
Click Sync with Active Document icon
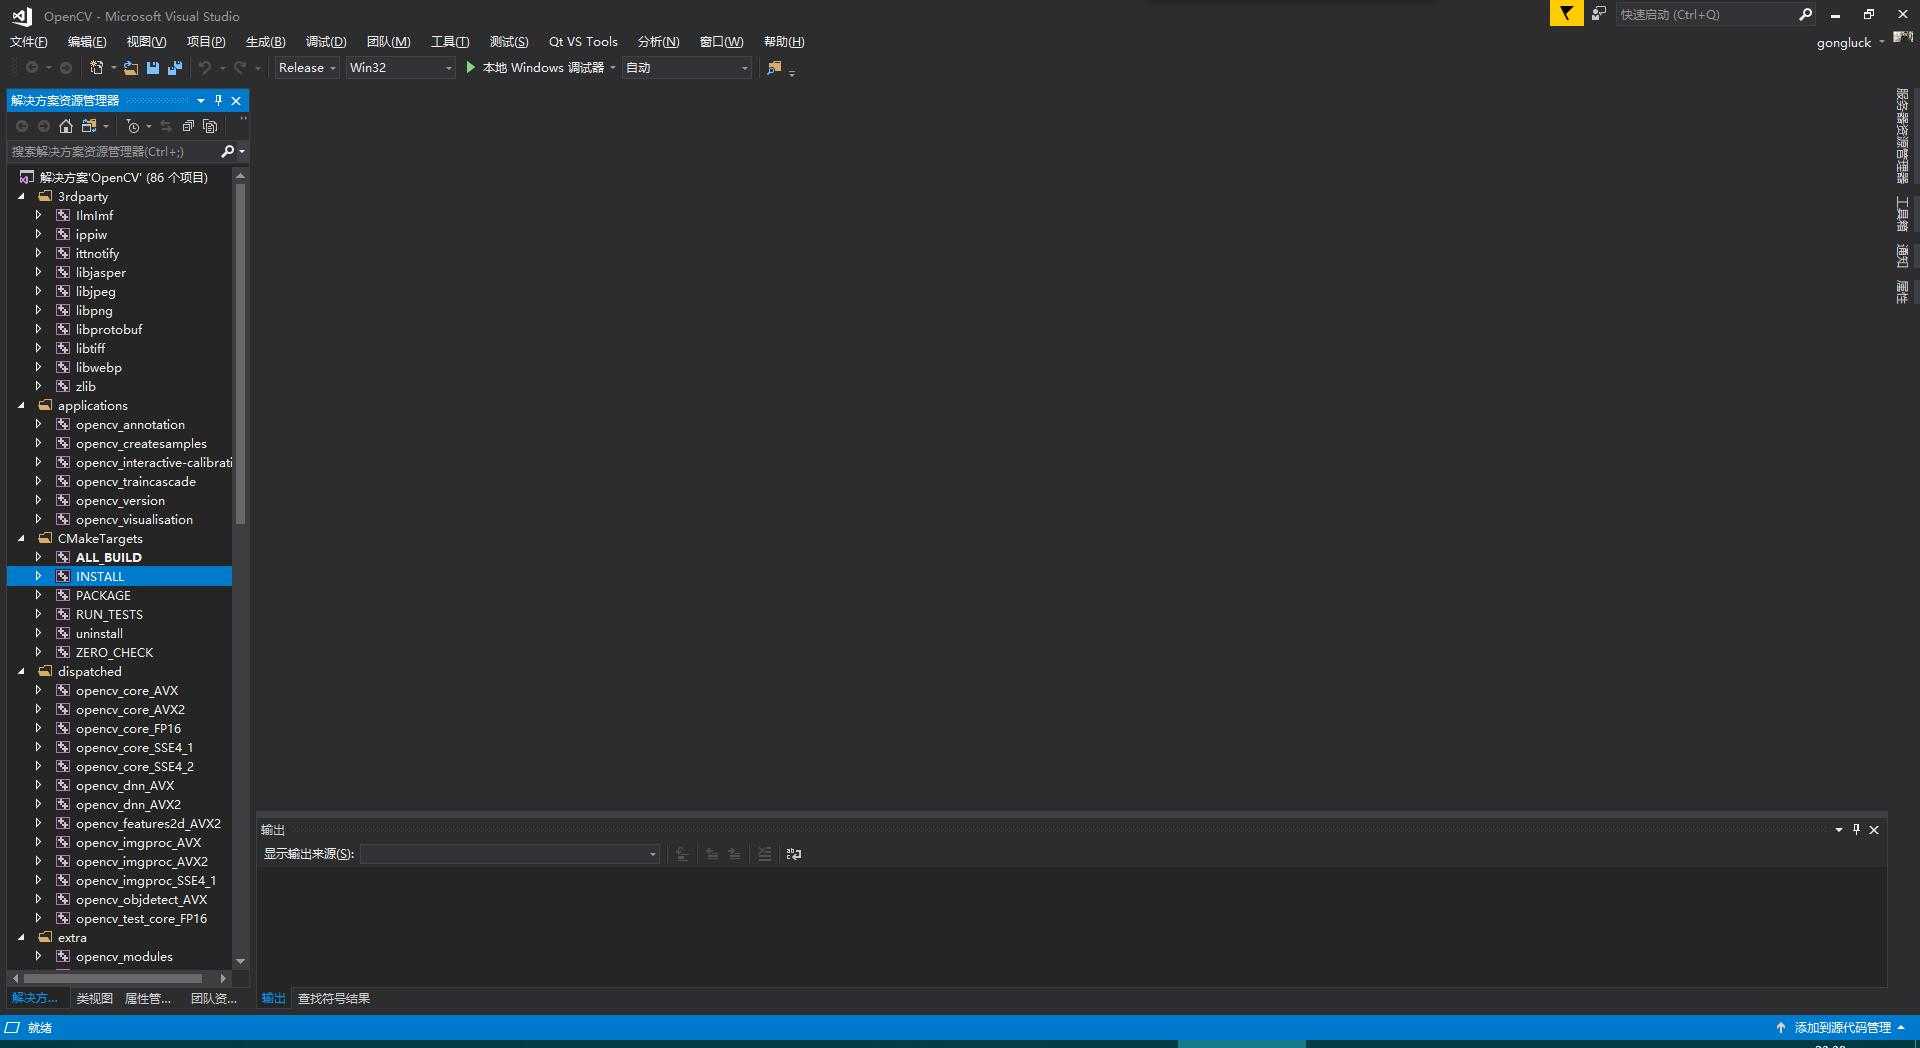coord(166,126)
